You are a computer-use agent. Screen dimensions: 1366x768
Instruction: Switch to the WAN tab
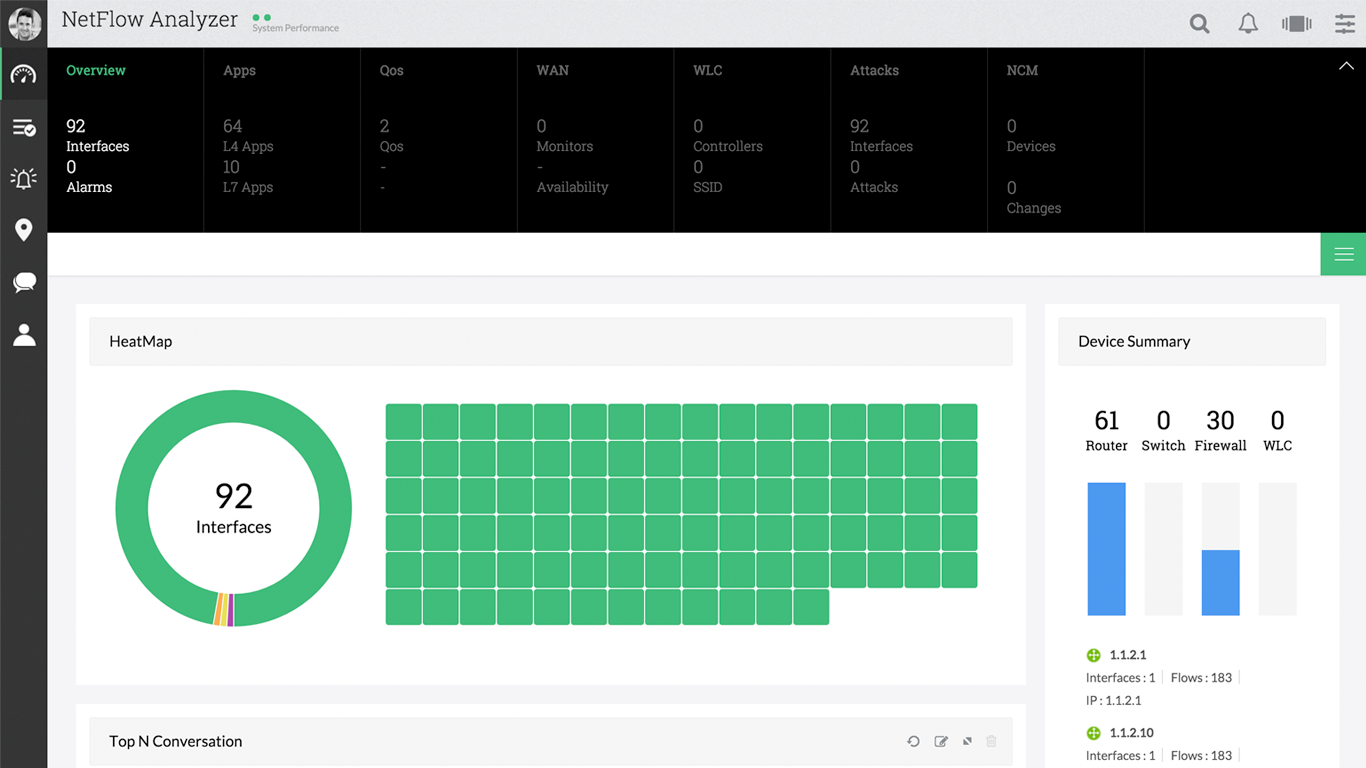pyautogui.click(x=553, y=70)
